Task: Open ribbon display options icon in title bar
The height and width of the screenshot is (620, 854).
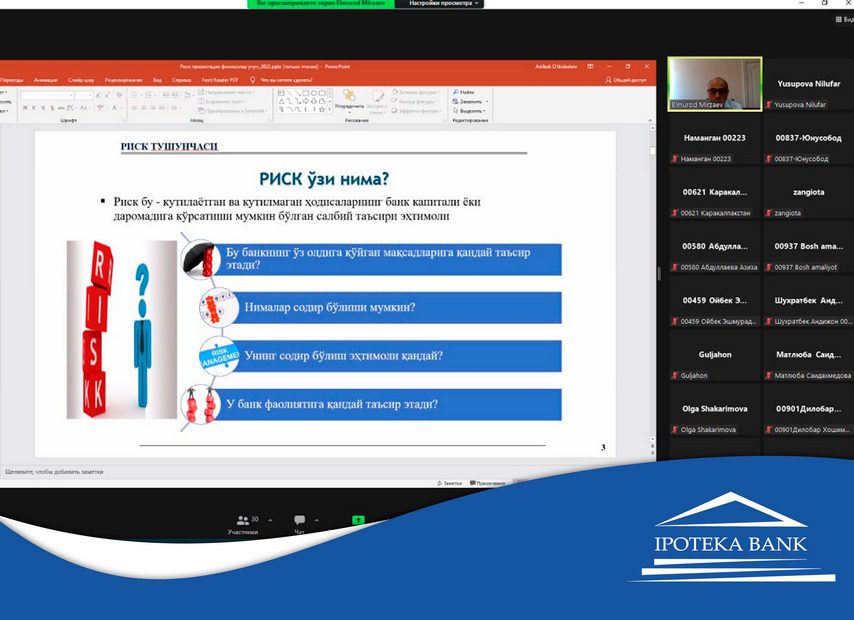Action: pyautogui.click(x=590, y=66)
